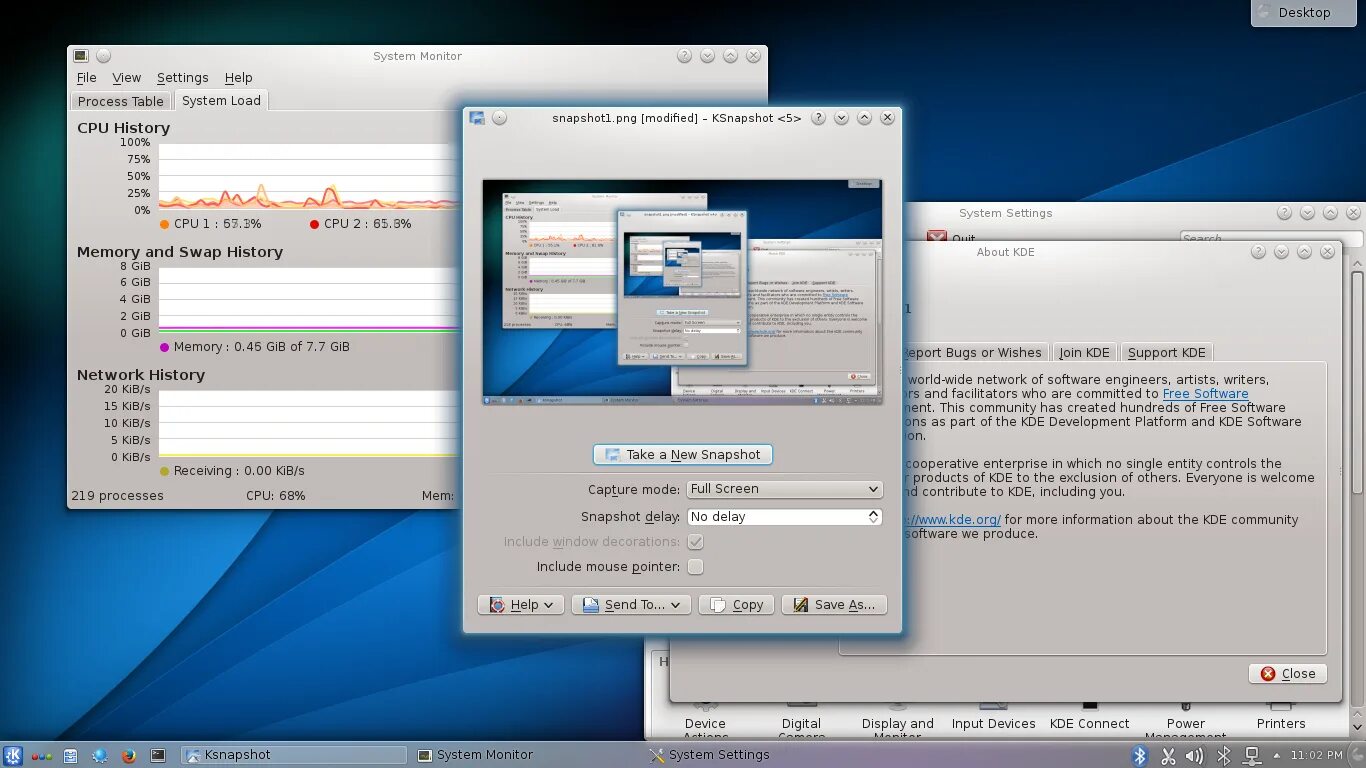Image resolution: width=1366 pixels, height=768 pixels.
Task: Switch to the Support KDE tab
Action: coord(1166,352)
